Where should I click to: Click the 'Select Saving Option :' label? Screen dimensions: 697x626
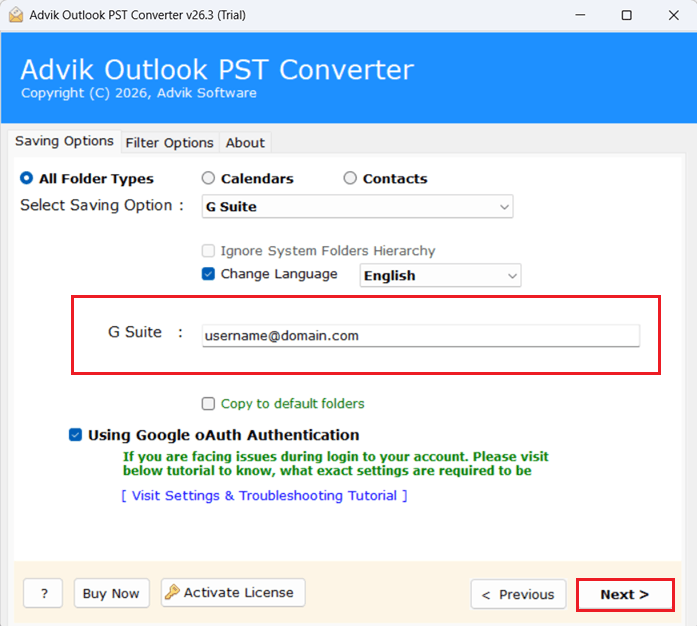(x=102, y=205)
